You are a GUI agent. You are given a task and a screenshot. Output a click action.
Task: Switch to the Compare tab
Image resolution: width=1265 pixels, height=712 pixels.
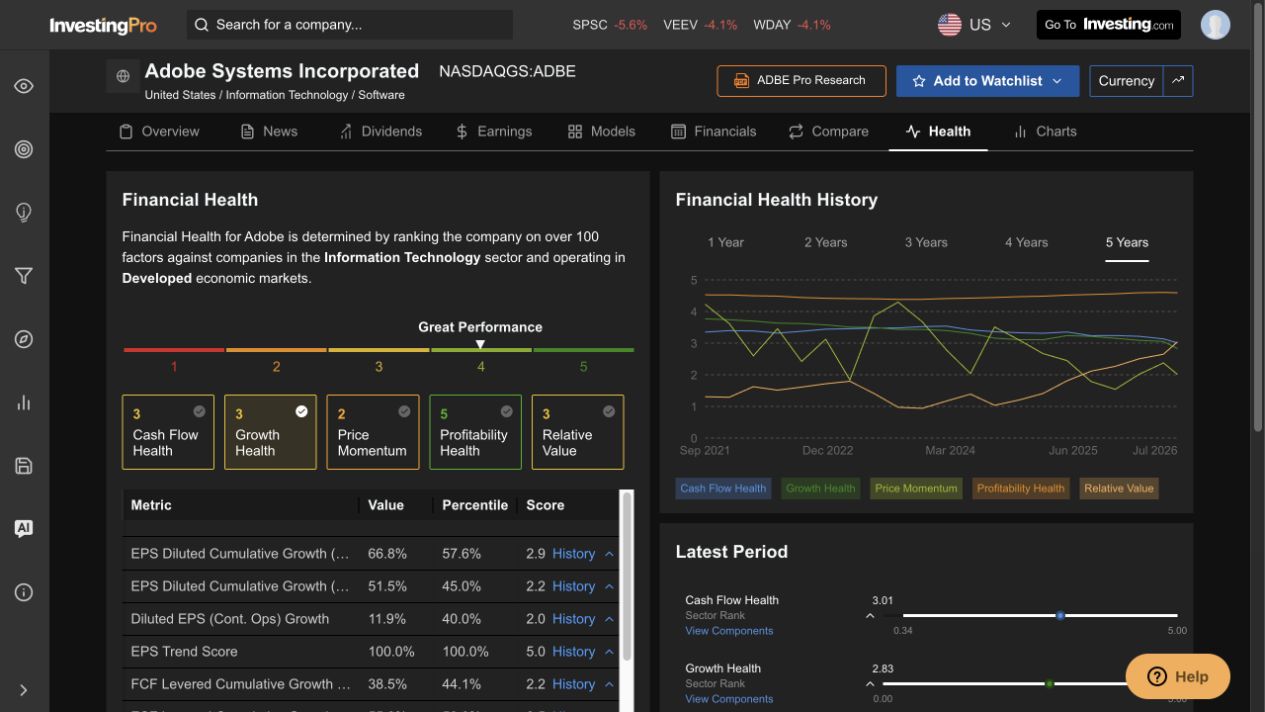point(828,131)
